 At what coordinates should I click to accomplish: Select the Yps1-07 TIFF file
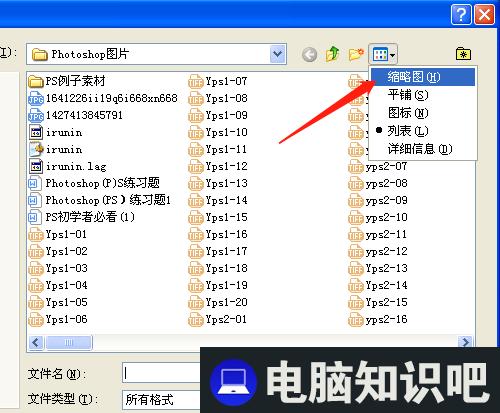click(x=218, y=81)
